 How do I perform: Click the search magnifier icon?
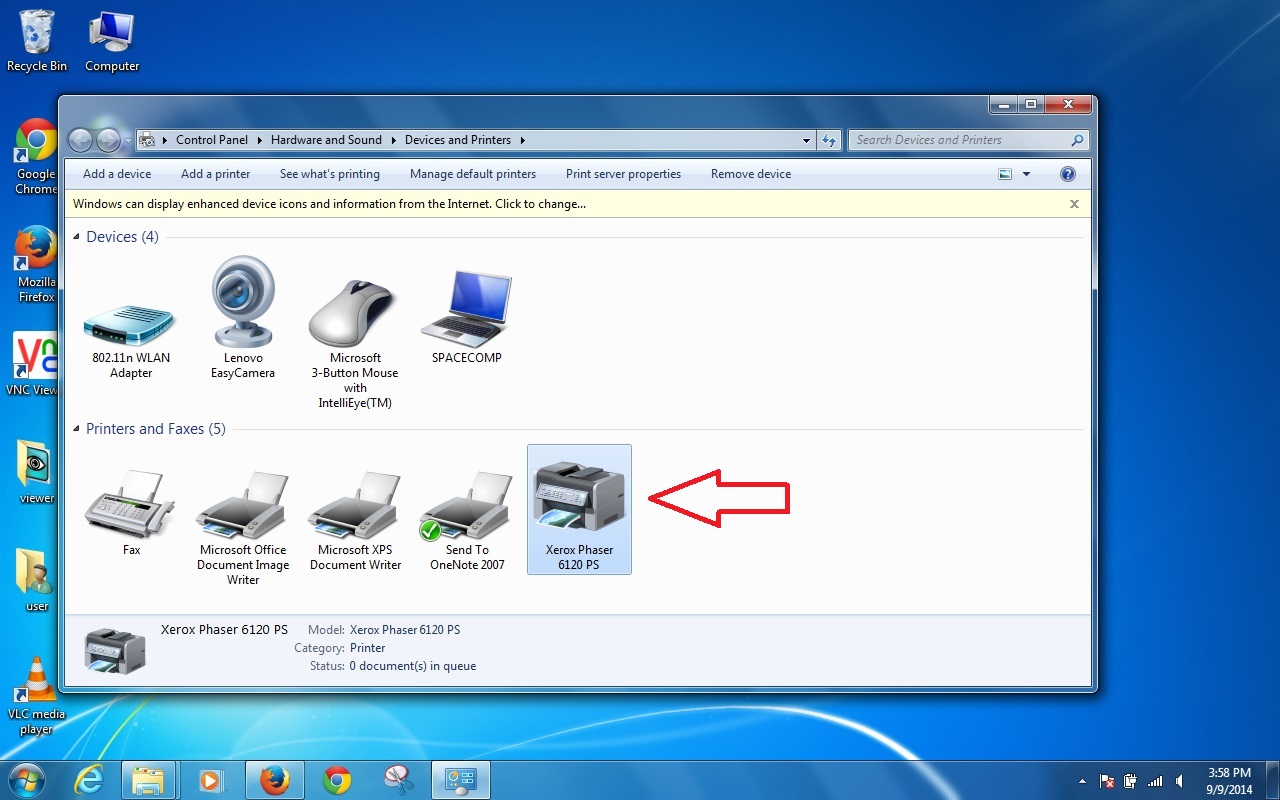pos(1077,140)
